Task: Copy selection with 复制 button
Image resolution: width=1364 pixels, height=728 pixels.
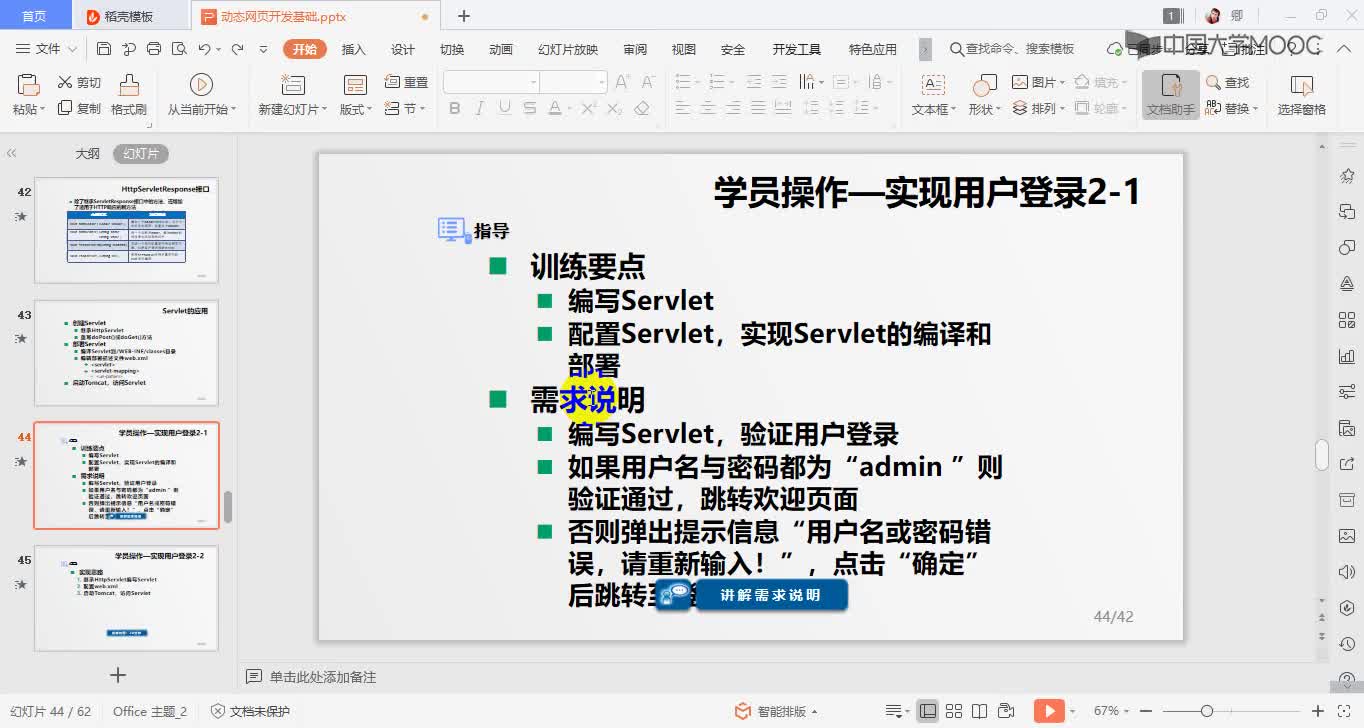Action: (79, 108)
